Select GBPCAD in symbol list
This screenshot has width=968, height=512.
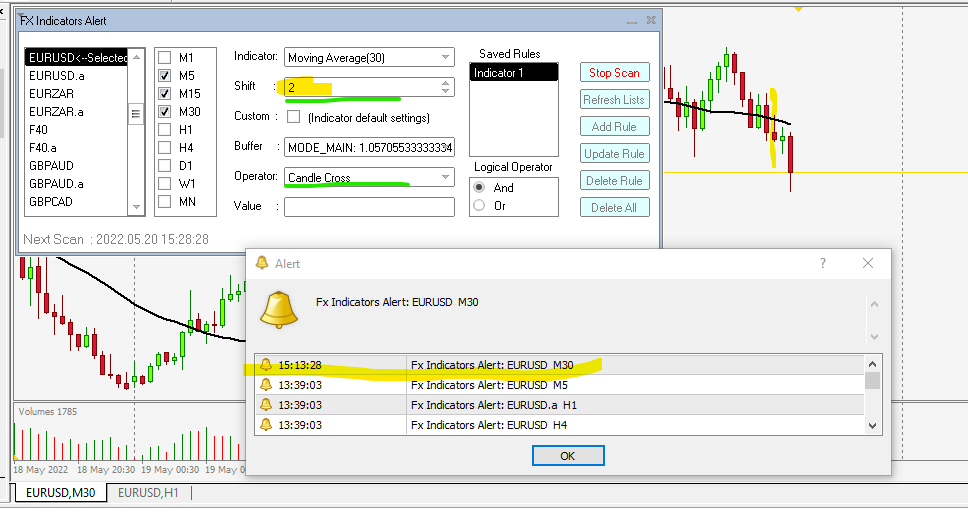(x=77, y=201)
